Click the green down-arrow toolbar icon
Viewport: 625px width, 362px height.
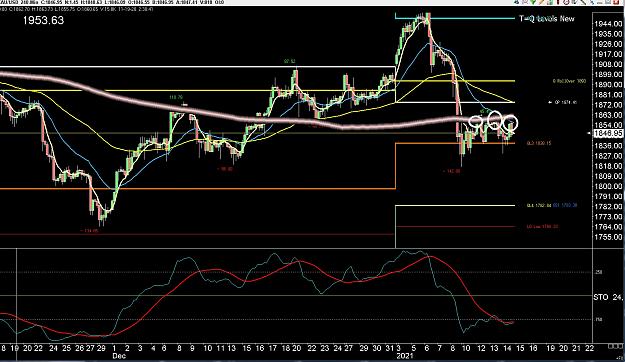click(532, 2)
